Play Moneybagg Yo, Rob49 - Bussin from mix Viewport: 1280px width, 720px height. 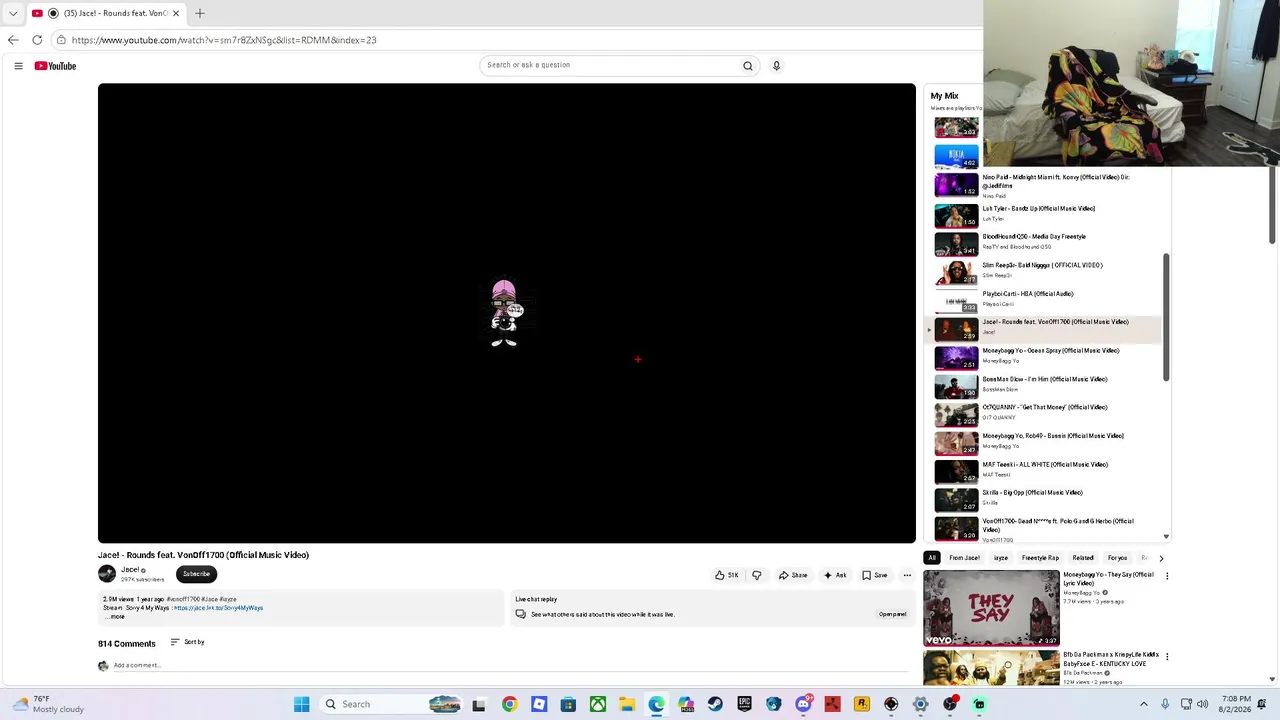1046,442
